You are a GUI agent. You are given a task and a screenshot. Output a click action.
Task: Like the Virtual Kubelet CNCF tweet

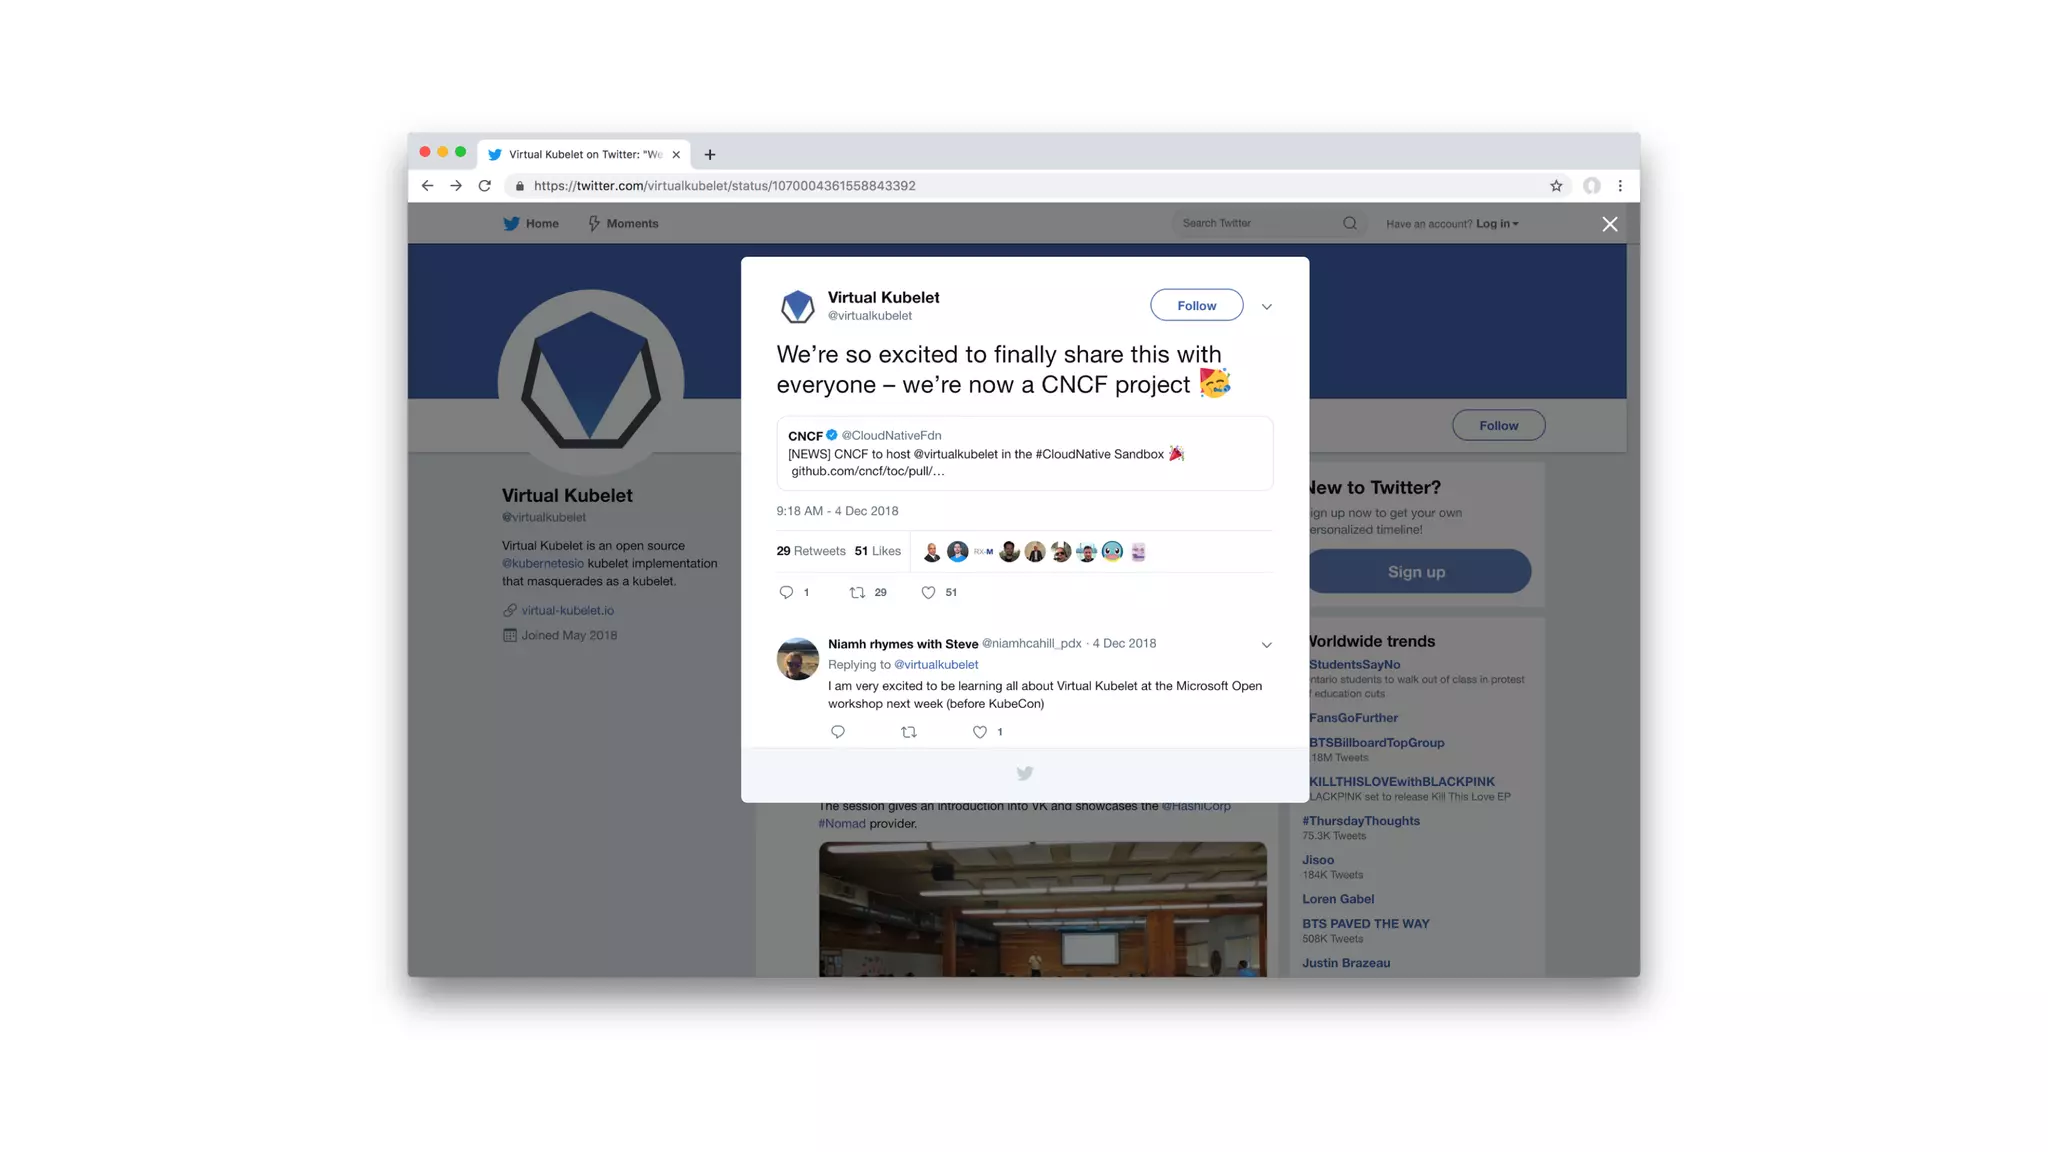click(928, 592)
